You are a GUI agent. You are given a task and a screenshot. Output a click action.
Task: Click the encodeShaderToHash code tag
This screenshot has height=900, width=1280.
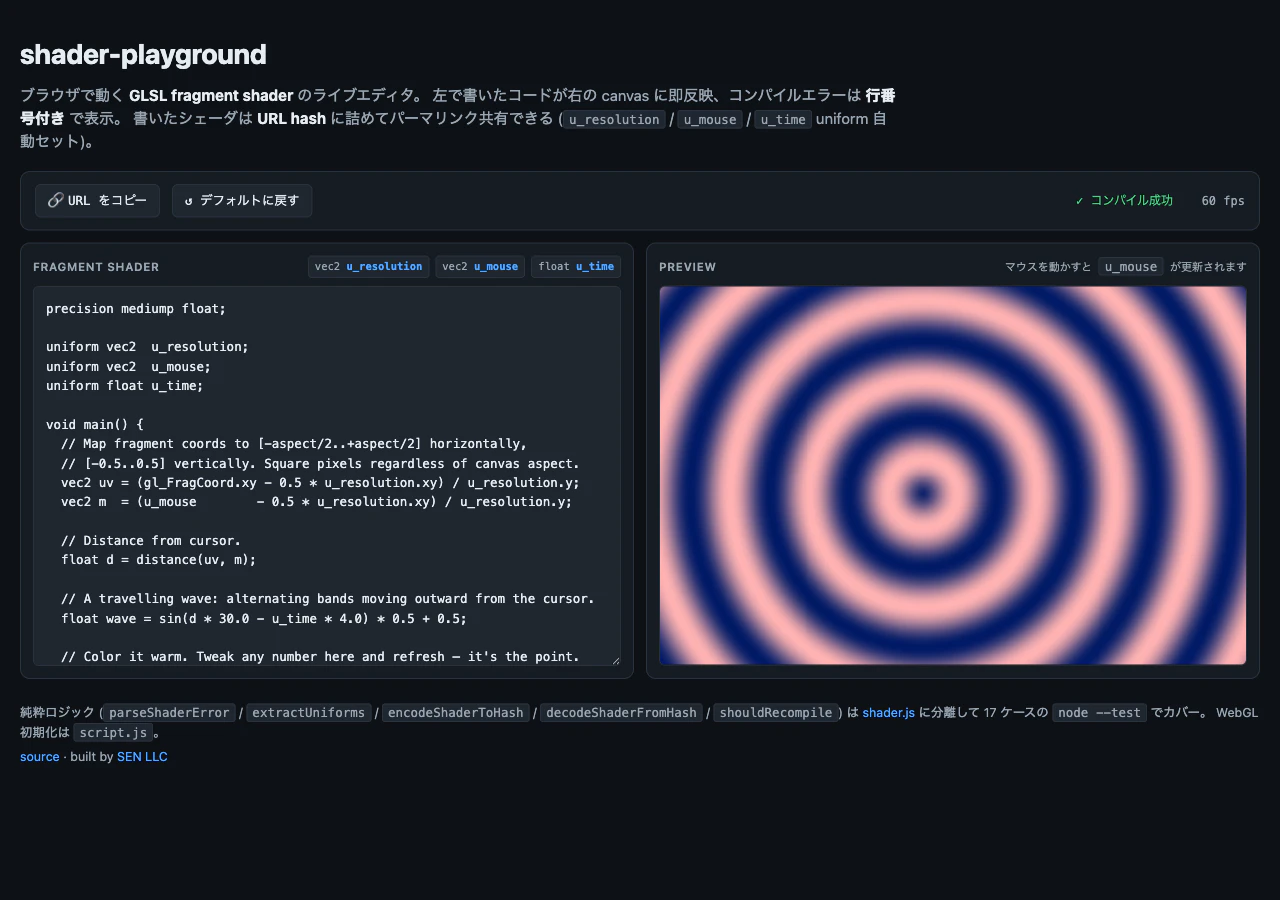[x=455, y=713]
